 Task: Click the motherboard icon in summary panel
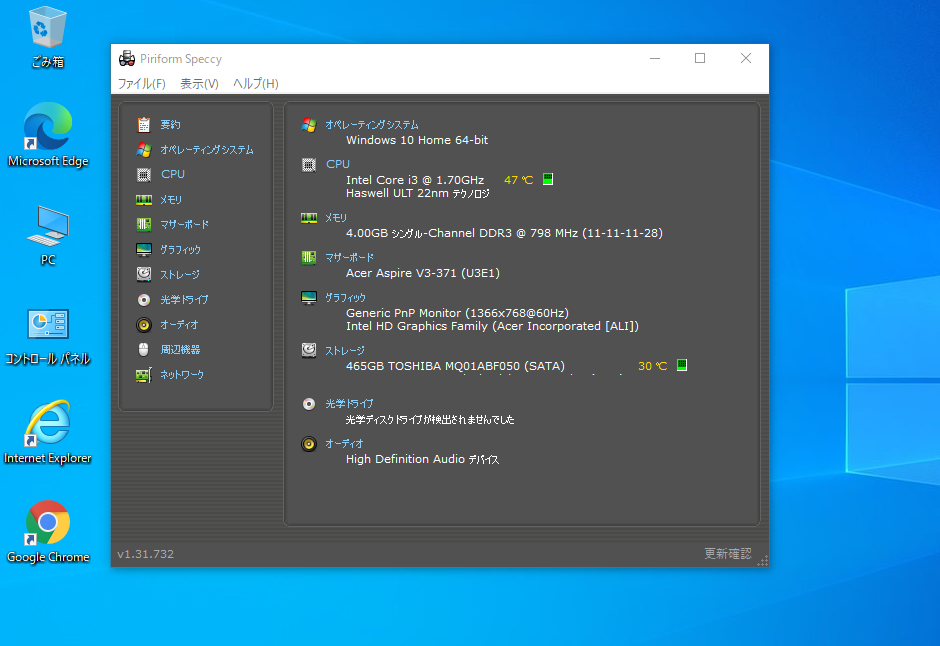[309, 258]
